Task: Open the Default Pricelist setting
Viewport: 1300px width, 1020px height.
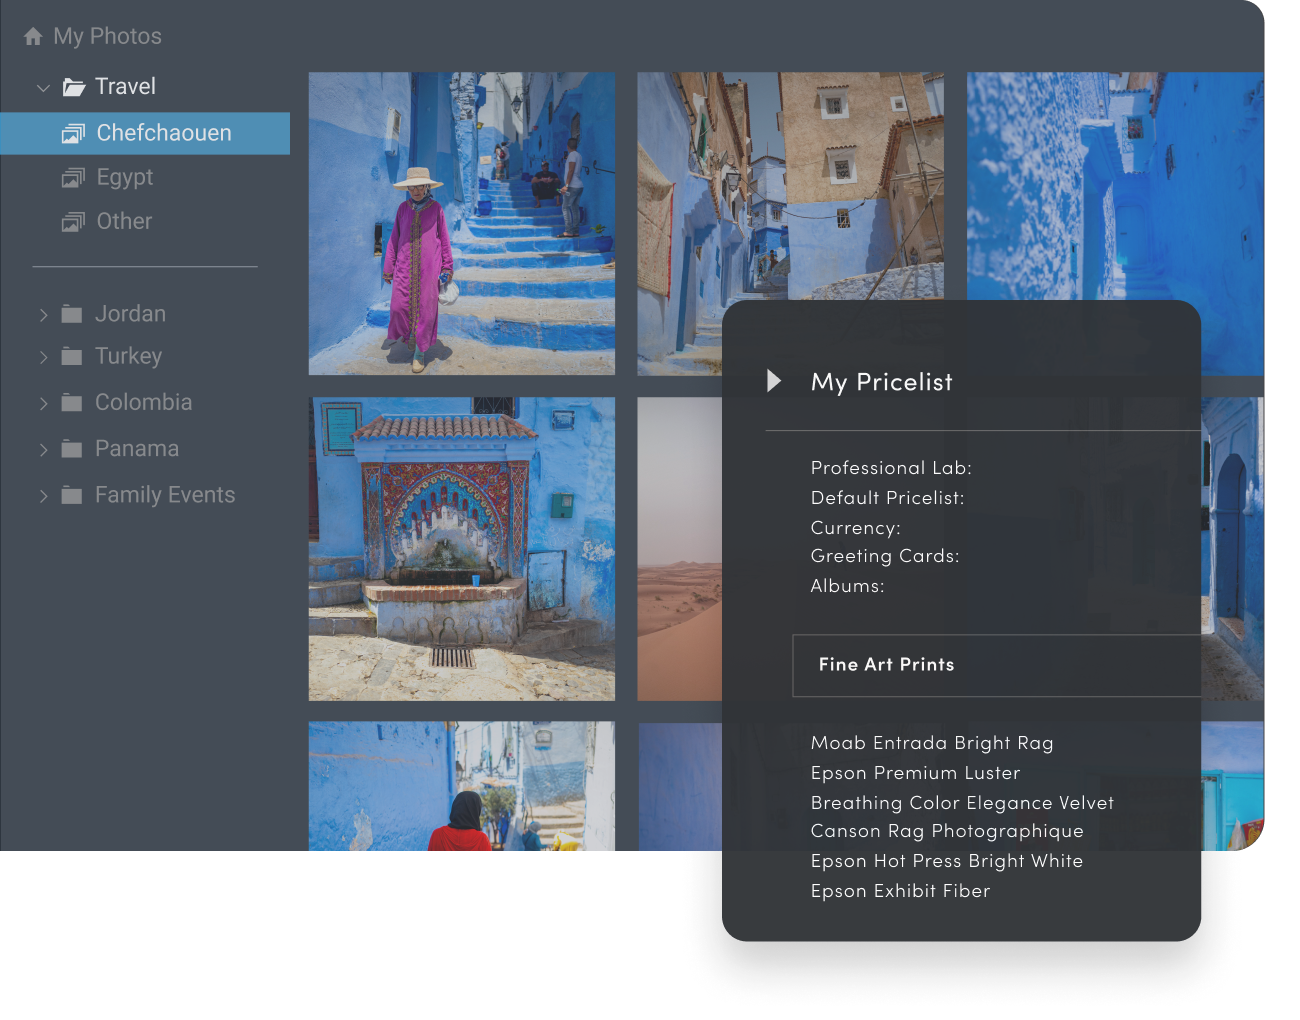Action: (x=887, y=497)
